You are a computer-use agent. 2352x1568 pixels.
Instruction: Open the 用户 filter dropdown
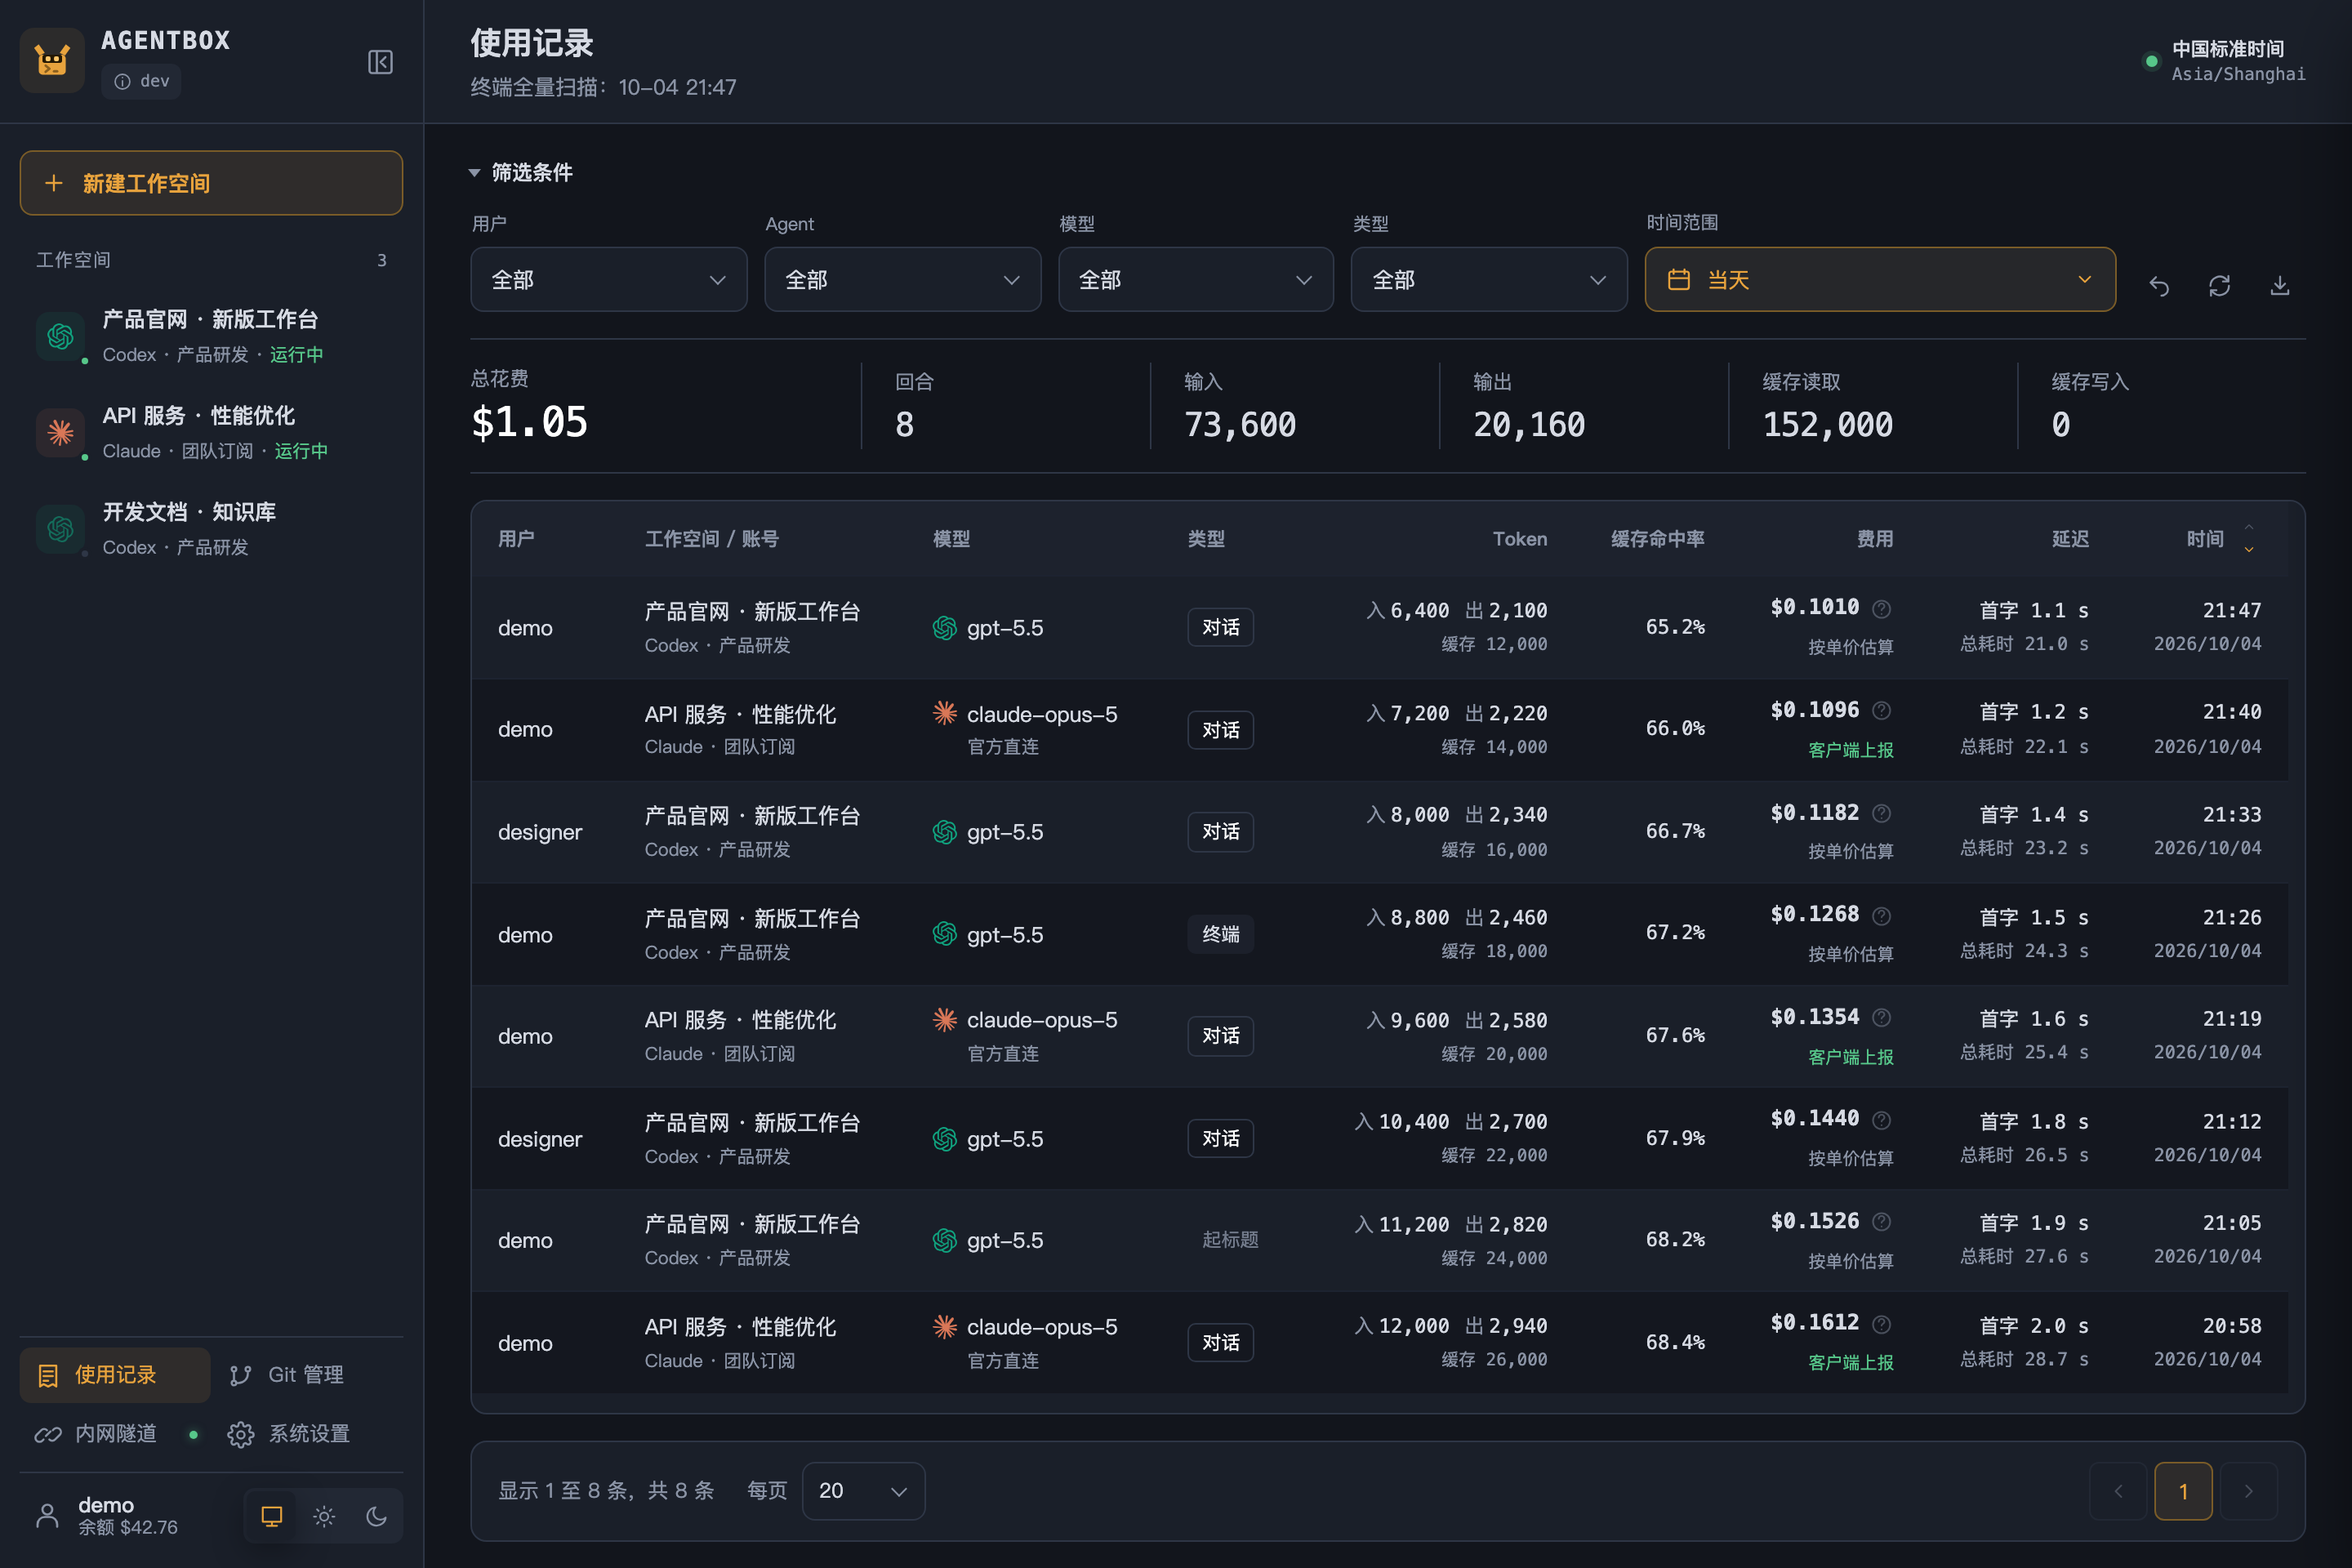tap(609, 279)
